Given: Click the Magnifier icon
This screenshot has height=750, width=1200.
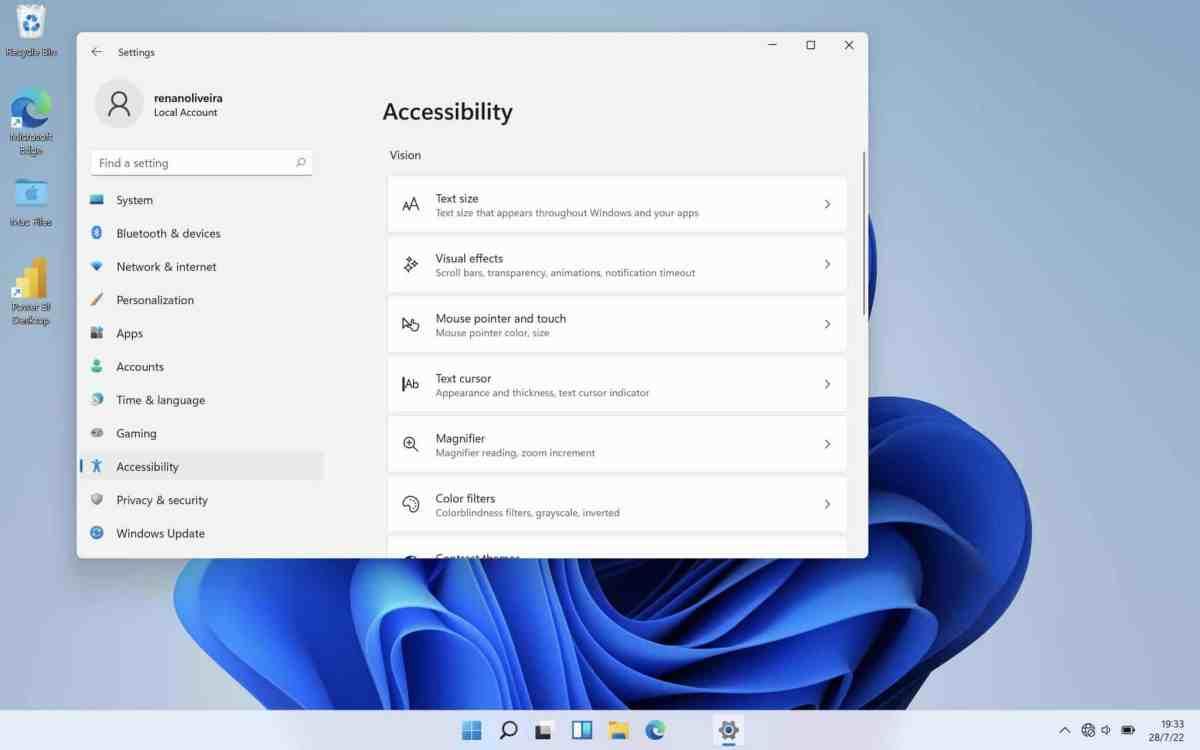Looking at the screenshot, I should pyautogui.click(x=410, y=444).
